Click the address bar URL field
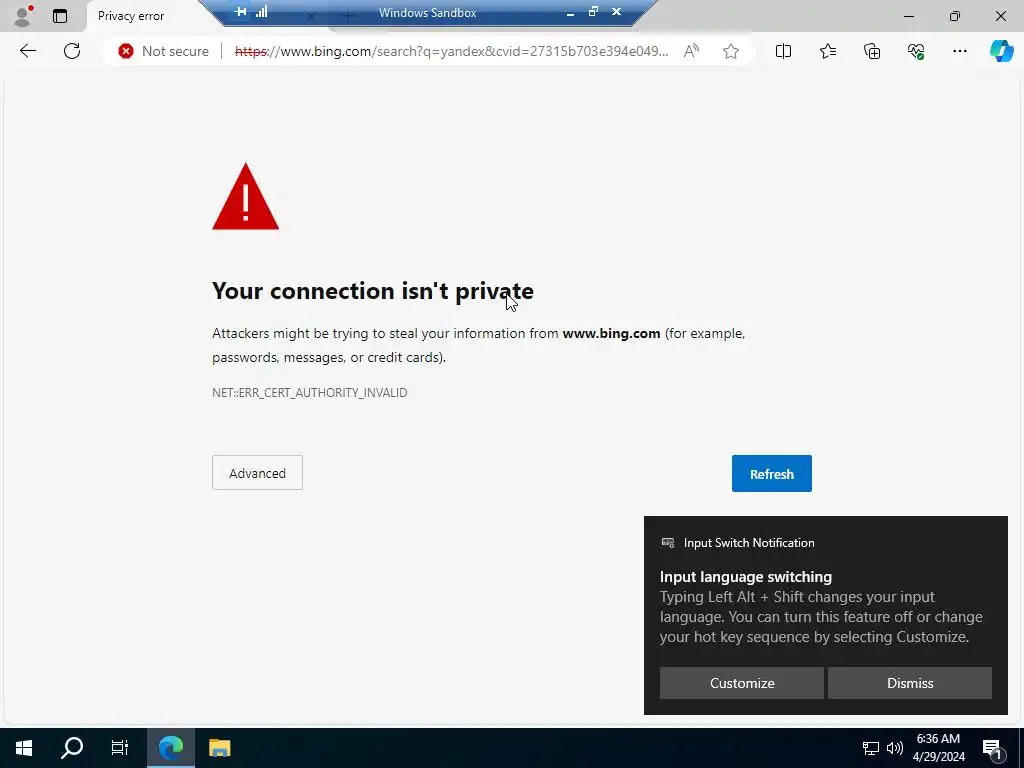Screen dimensions: 1024x768 coord(451,51)
